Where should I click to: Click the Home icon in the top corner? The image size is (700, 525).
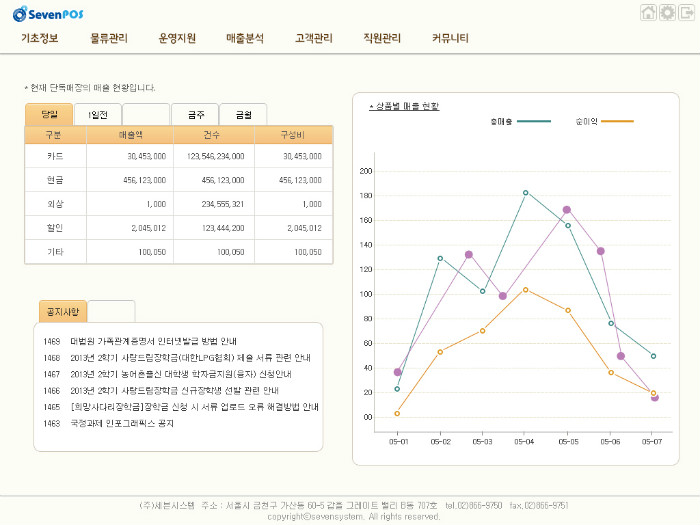click(x=648, y=12)
